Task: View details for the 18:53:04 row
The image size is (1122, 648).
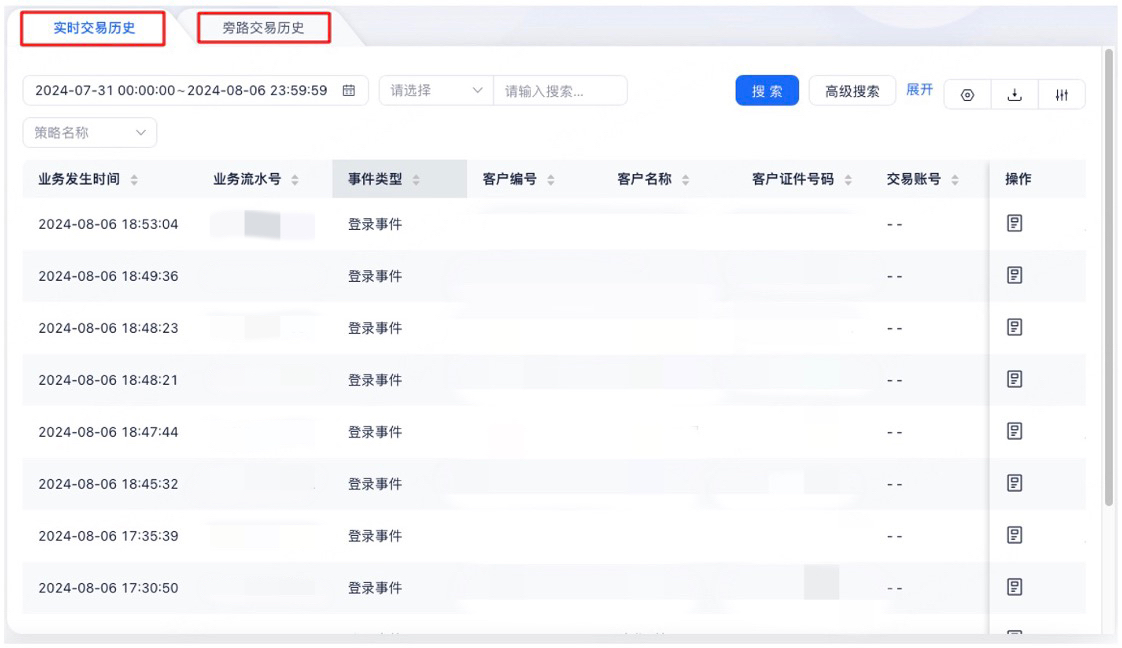Action: pos(1014,223)
